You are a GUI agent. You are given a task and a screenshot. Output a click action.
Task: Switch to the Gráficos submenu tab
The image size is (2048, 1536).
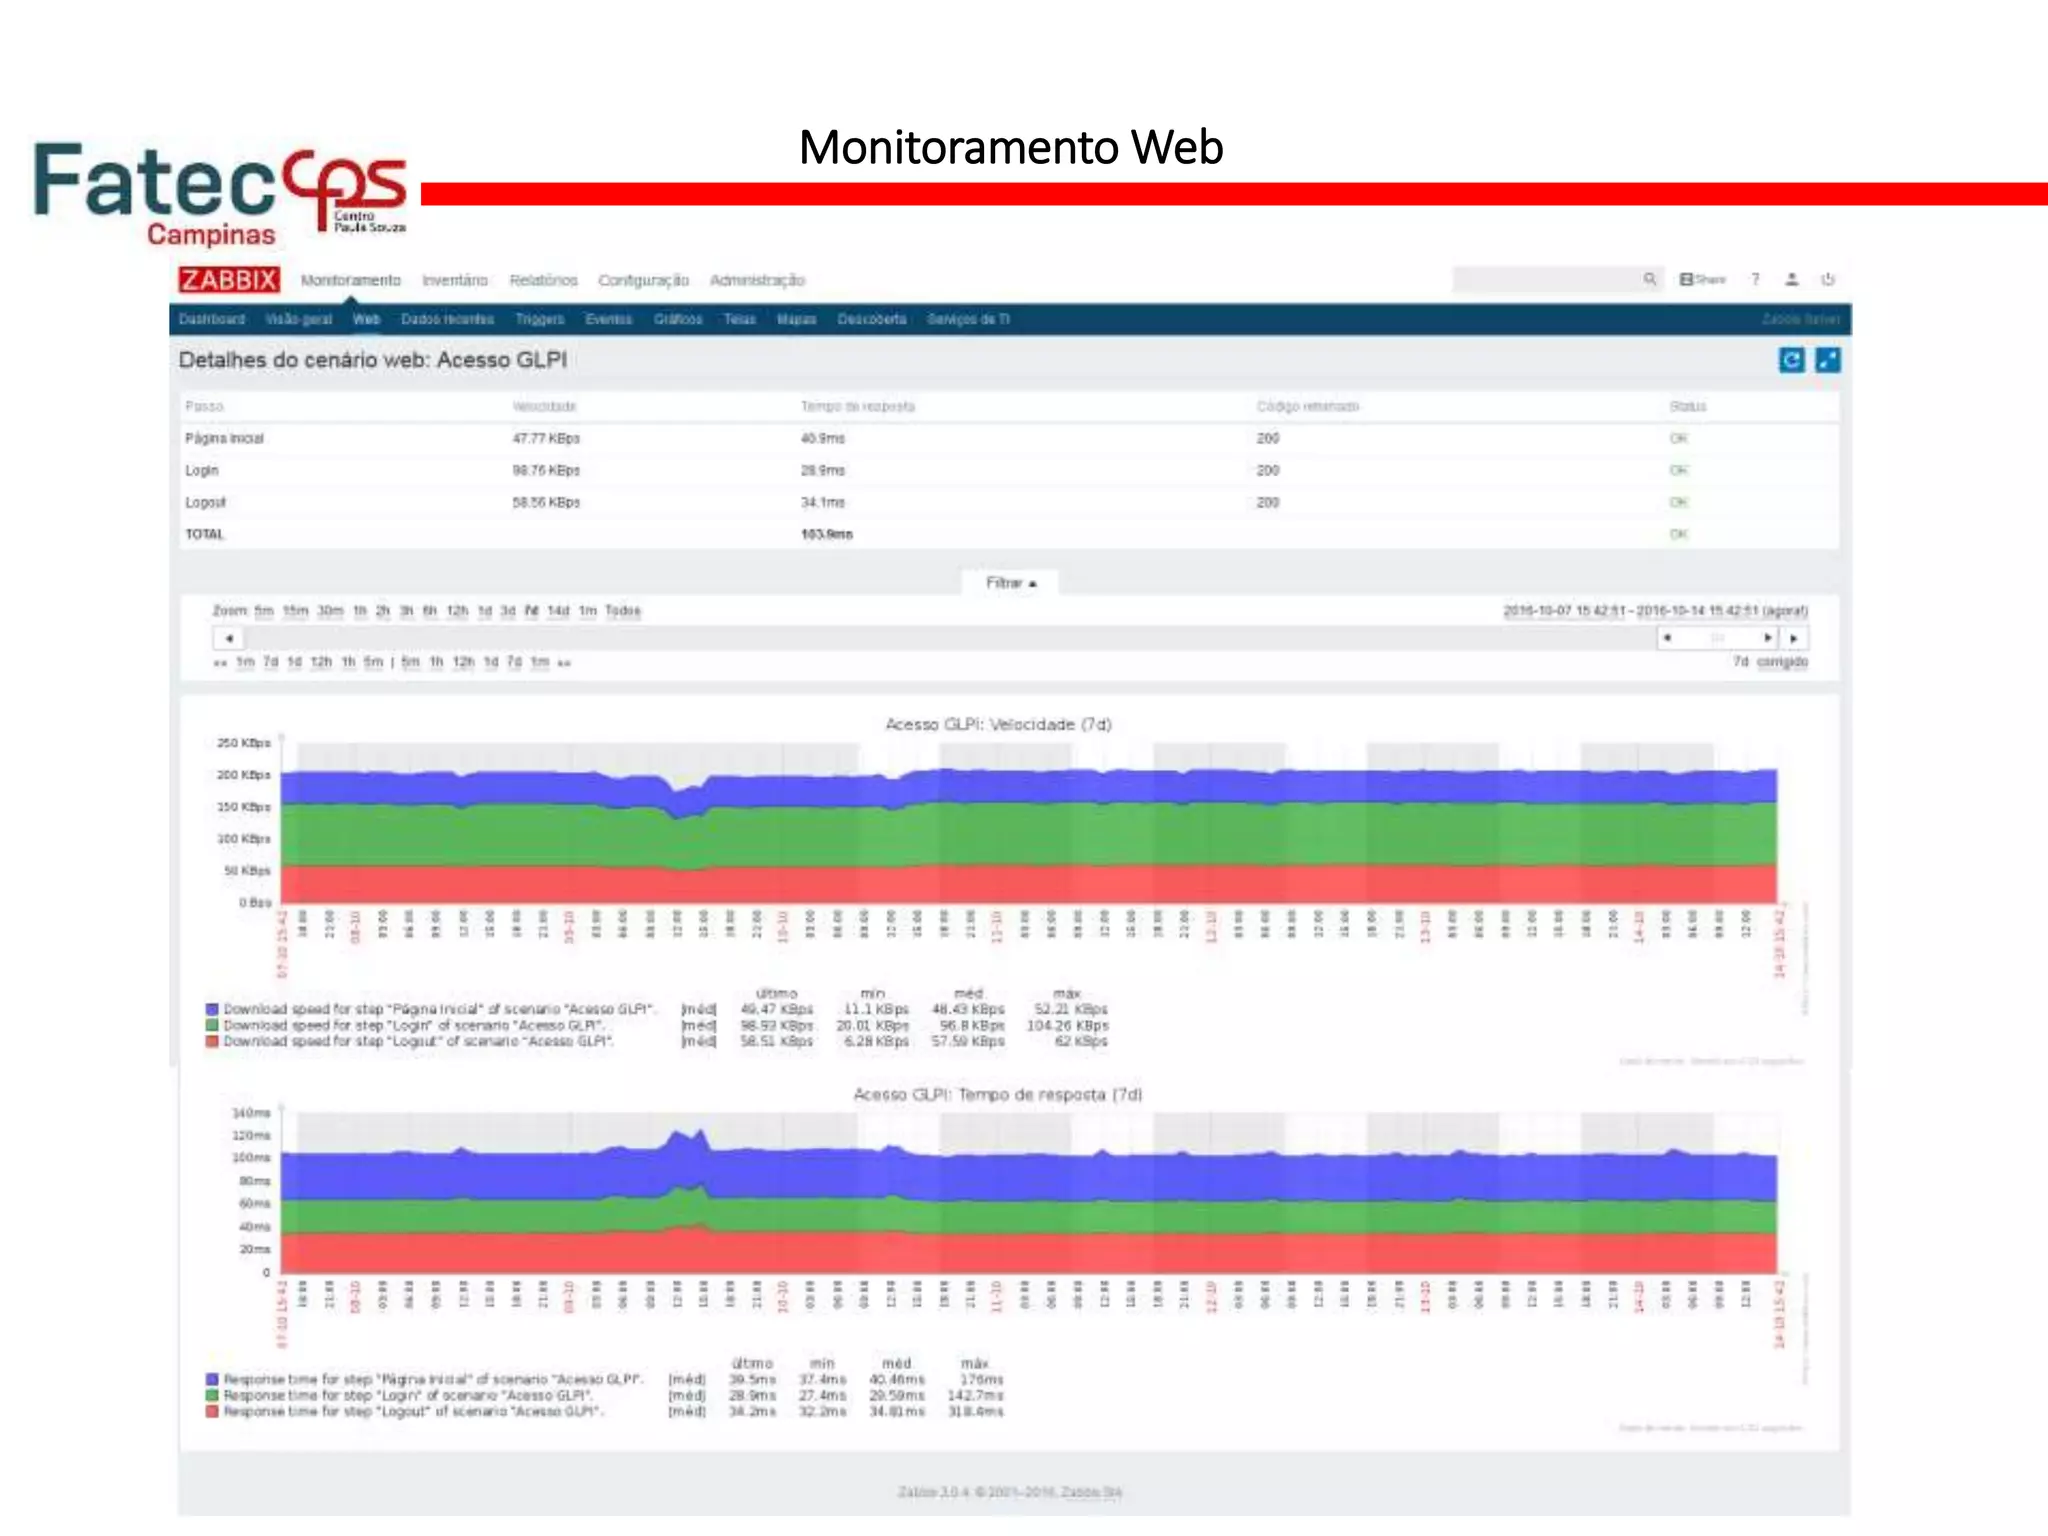(678, 319)
